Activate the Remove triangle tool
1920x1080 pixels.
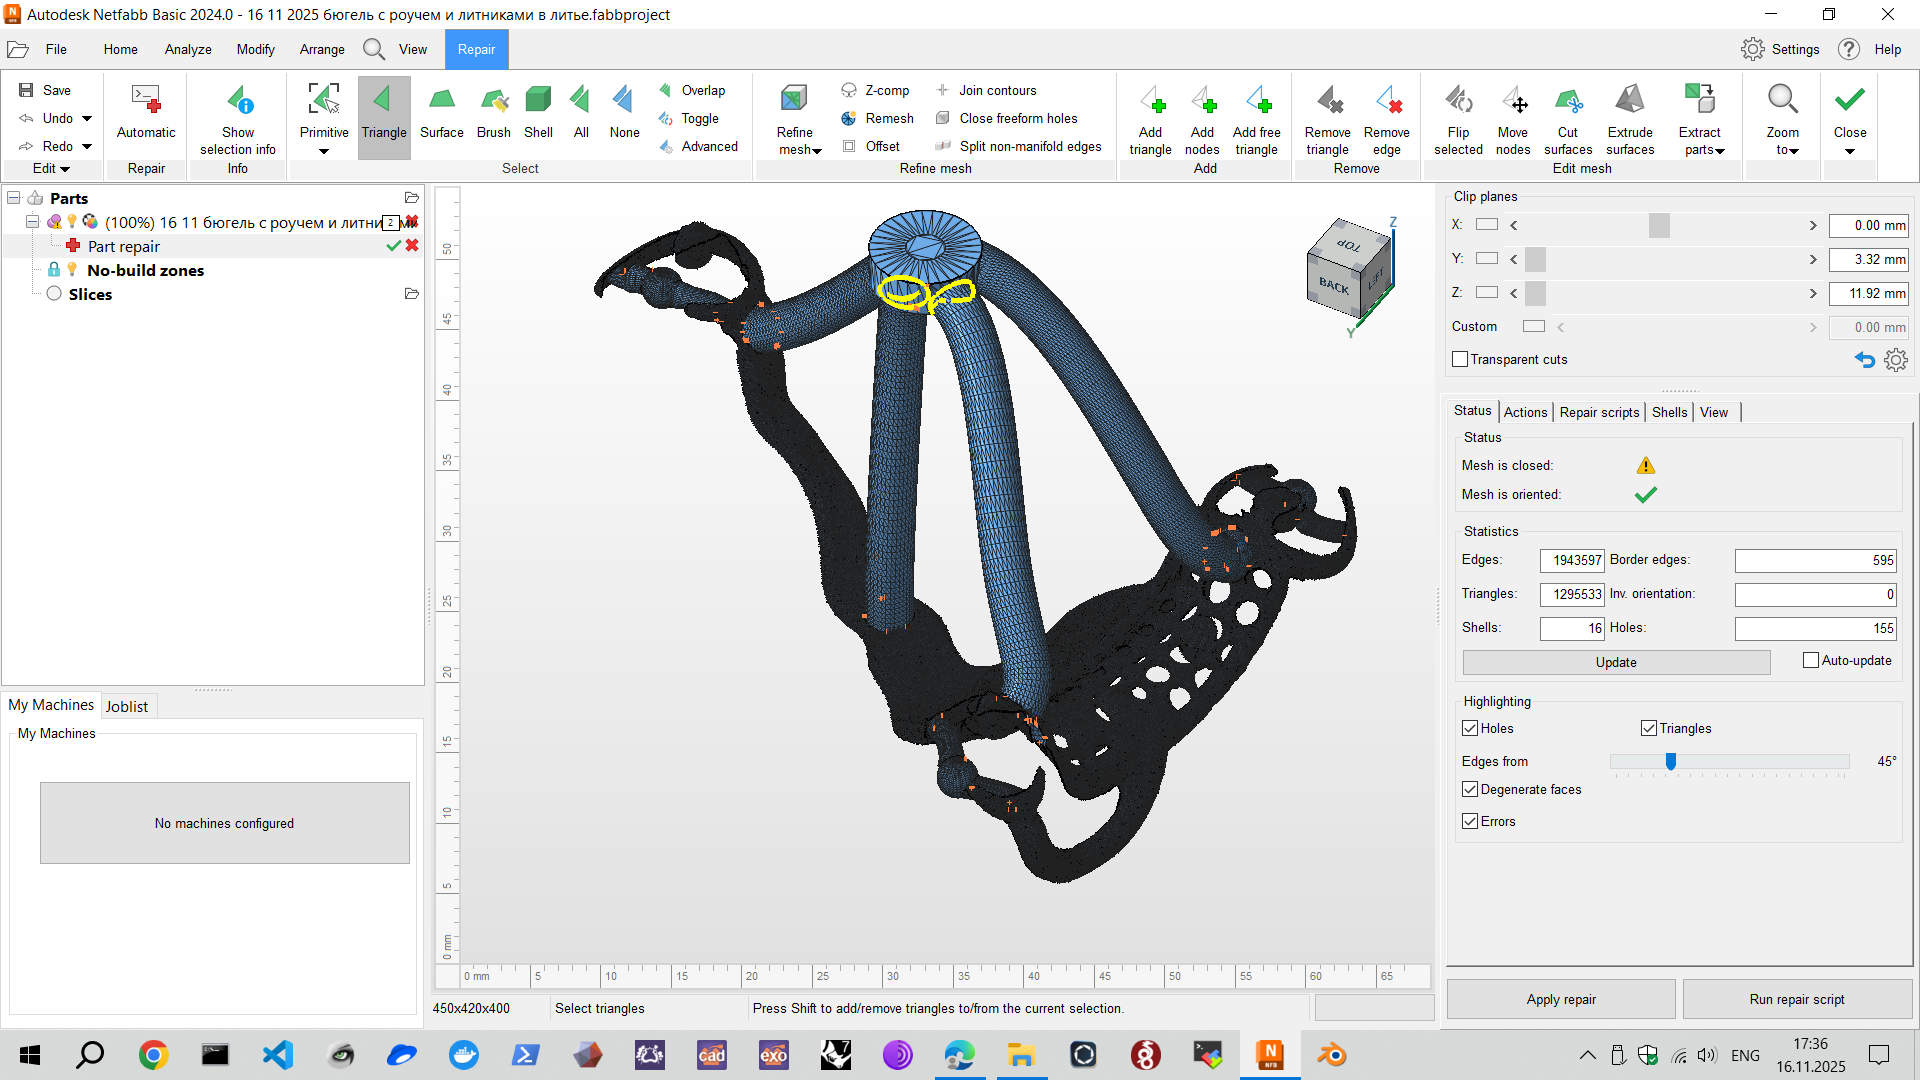[x=1327, y=115]
